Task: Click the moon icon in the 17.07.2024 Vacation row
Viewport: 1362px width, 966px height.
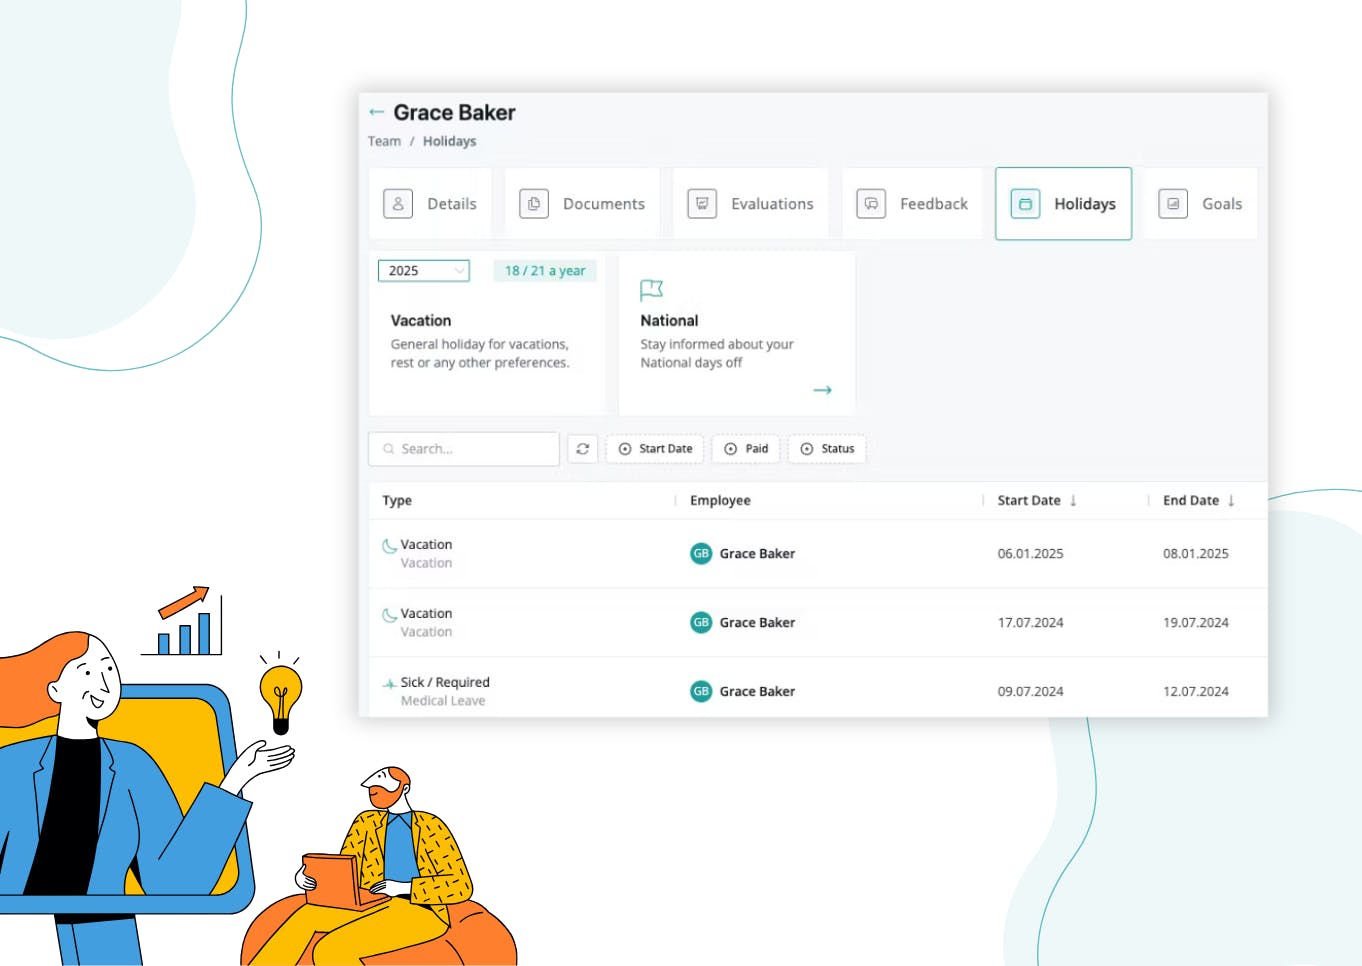Action: click(x=389, y=615)
